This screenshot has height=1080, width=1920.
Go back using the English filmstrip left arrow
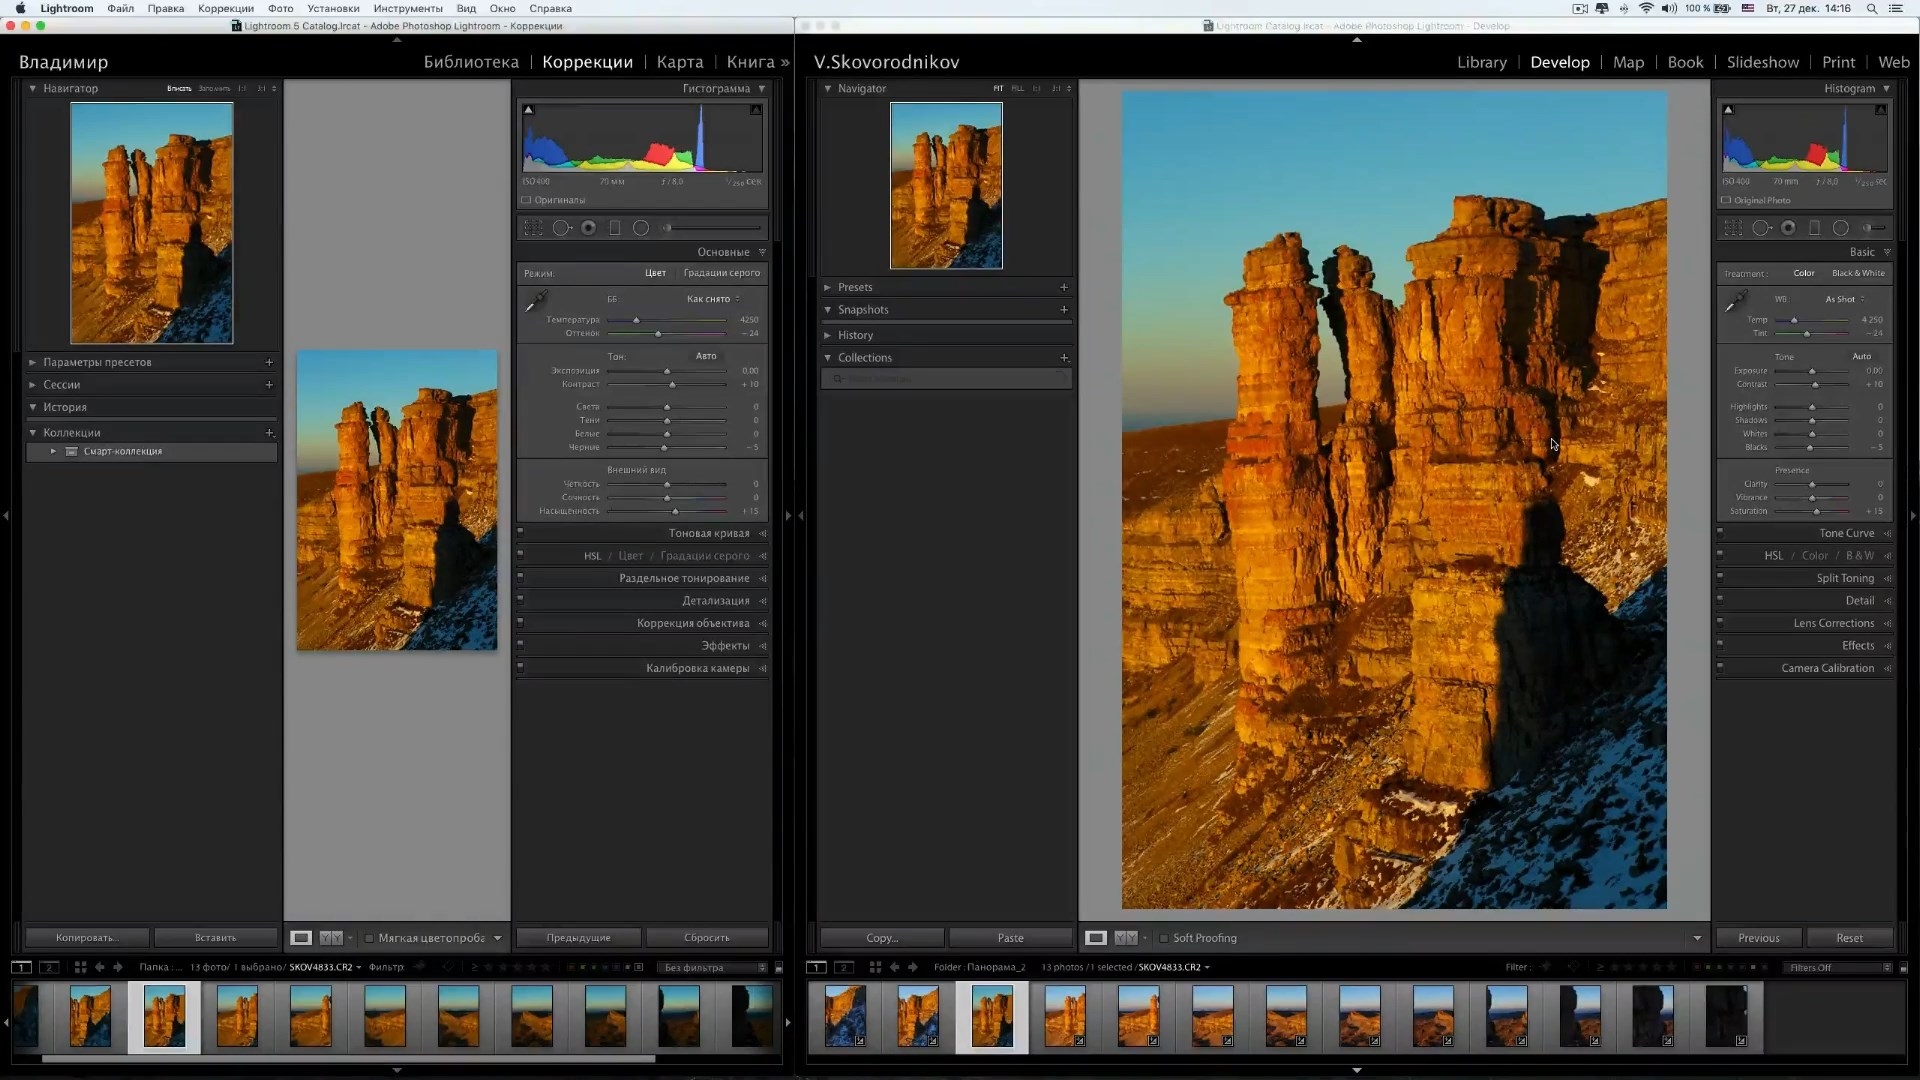click(x=894, y=967)
